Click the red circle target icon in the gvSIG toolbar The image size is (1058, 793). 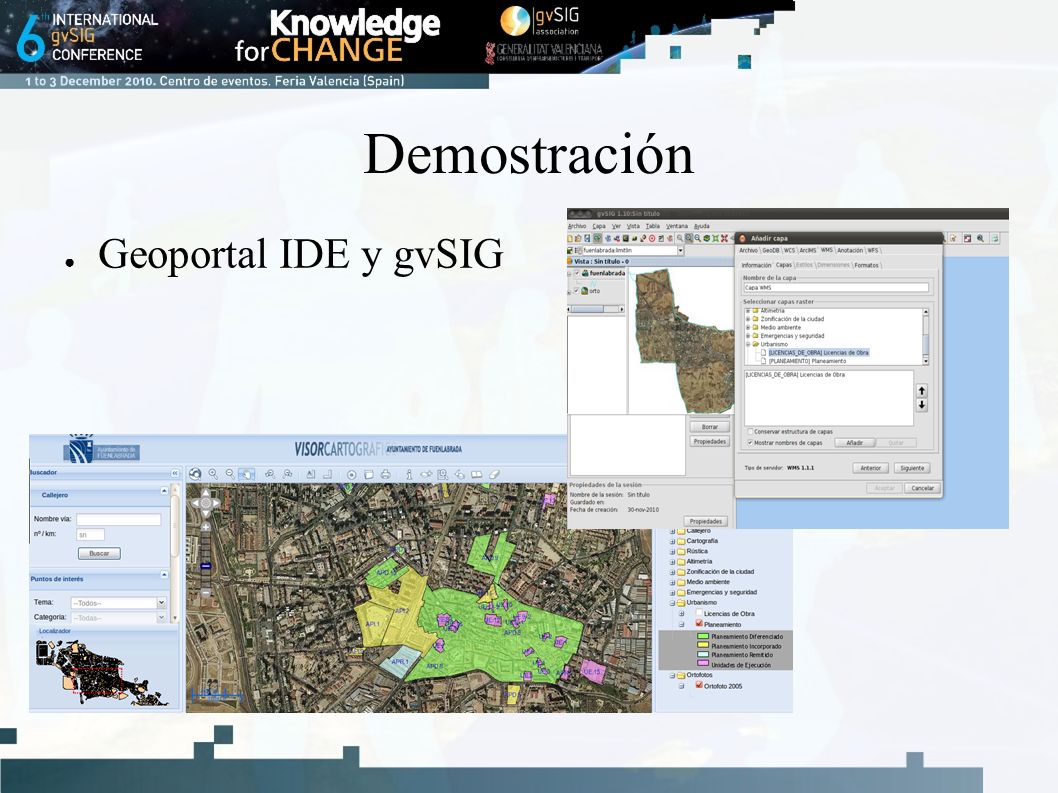(x=652, y=238)
